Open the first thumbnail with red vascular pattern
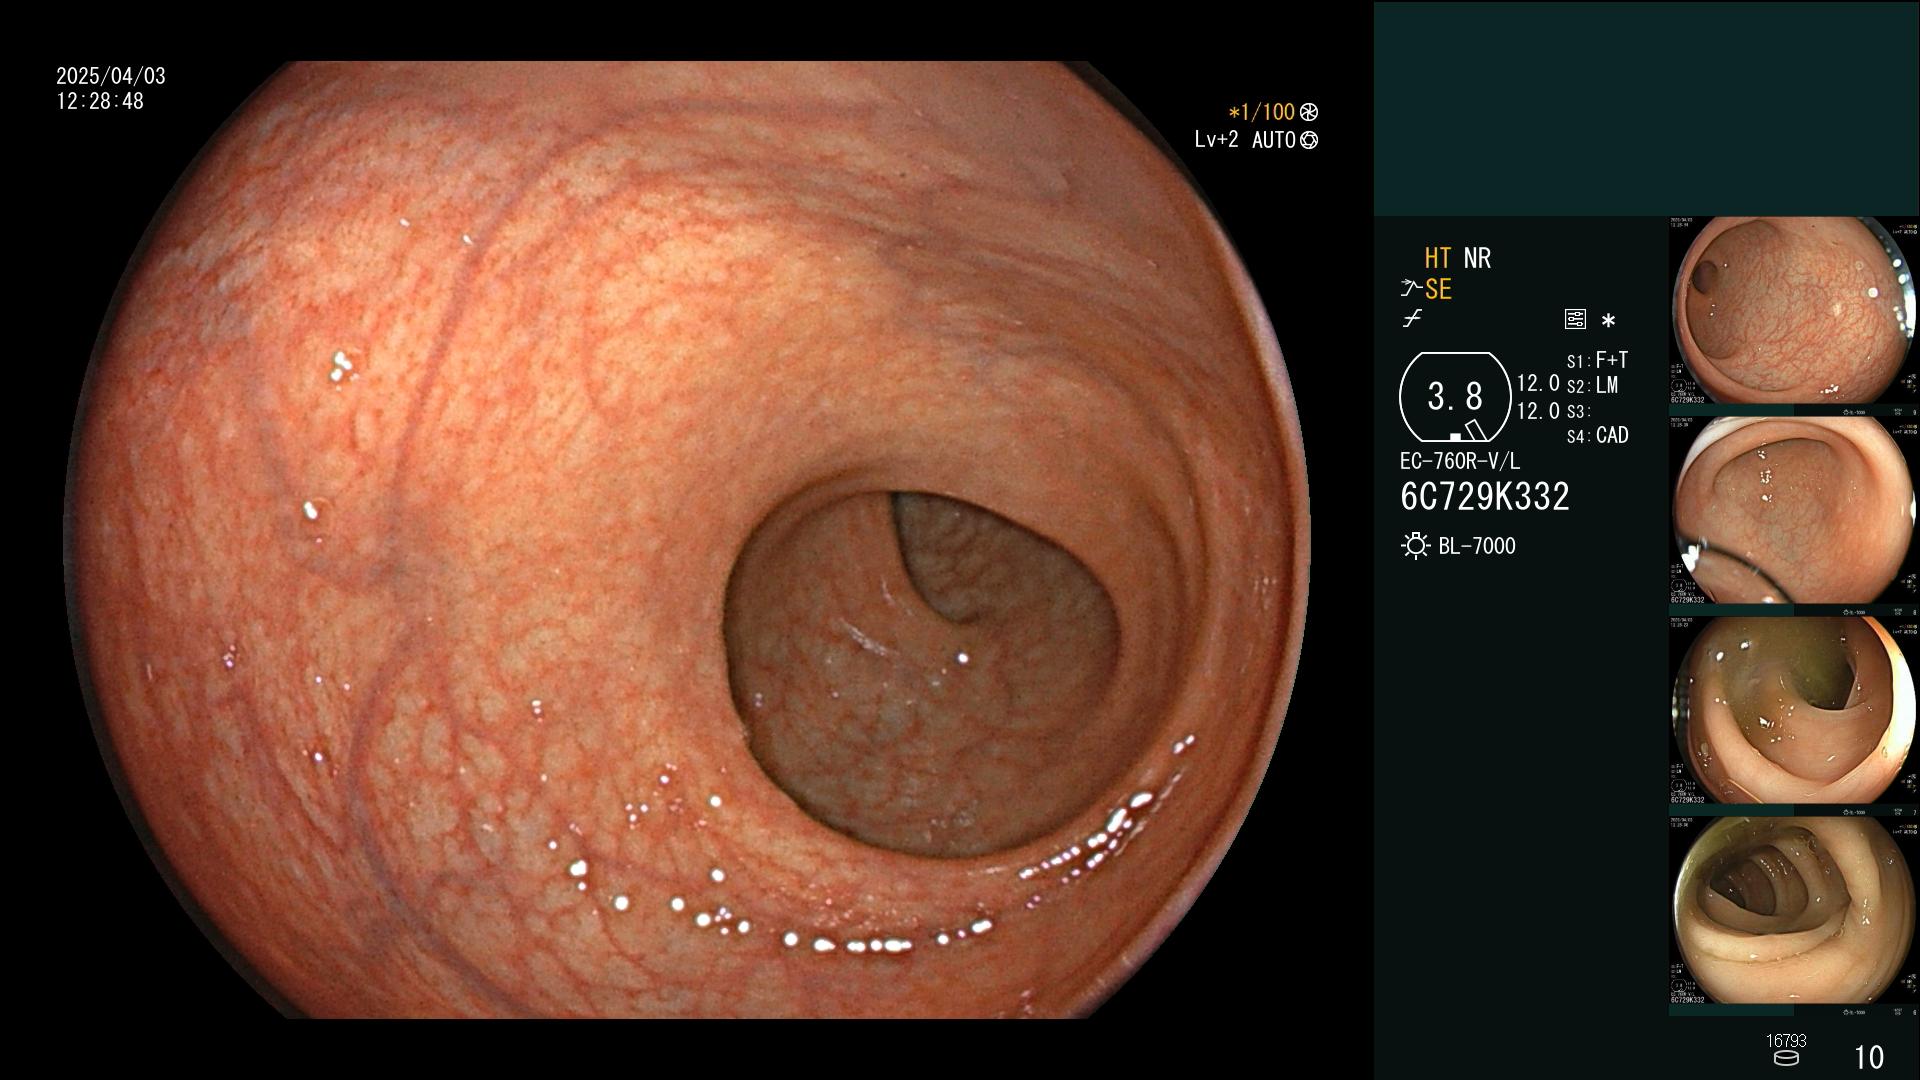The height and width of the screenshot is (1080, 1920). pos(1794,311)
